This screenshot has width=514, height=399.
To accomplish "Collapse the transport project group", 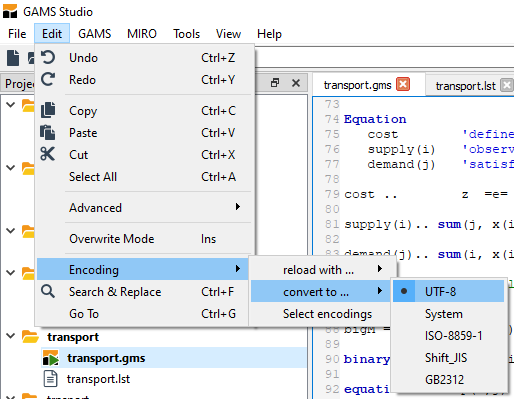I will pyautogui.click(x=11, y=336).
